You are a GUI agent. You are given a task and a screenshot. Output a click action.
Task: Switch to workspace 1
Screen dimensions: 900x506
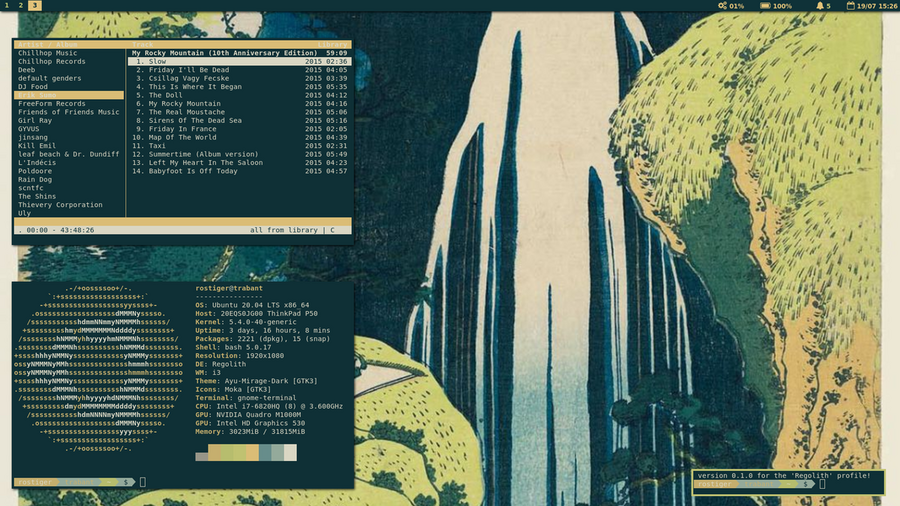click(7, 6)
